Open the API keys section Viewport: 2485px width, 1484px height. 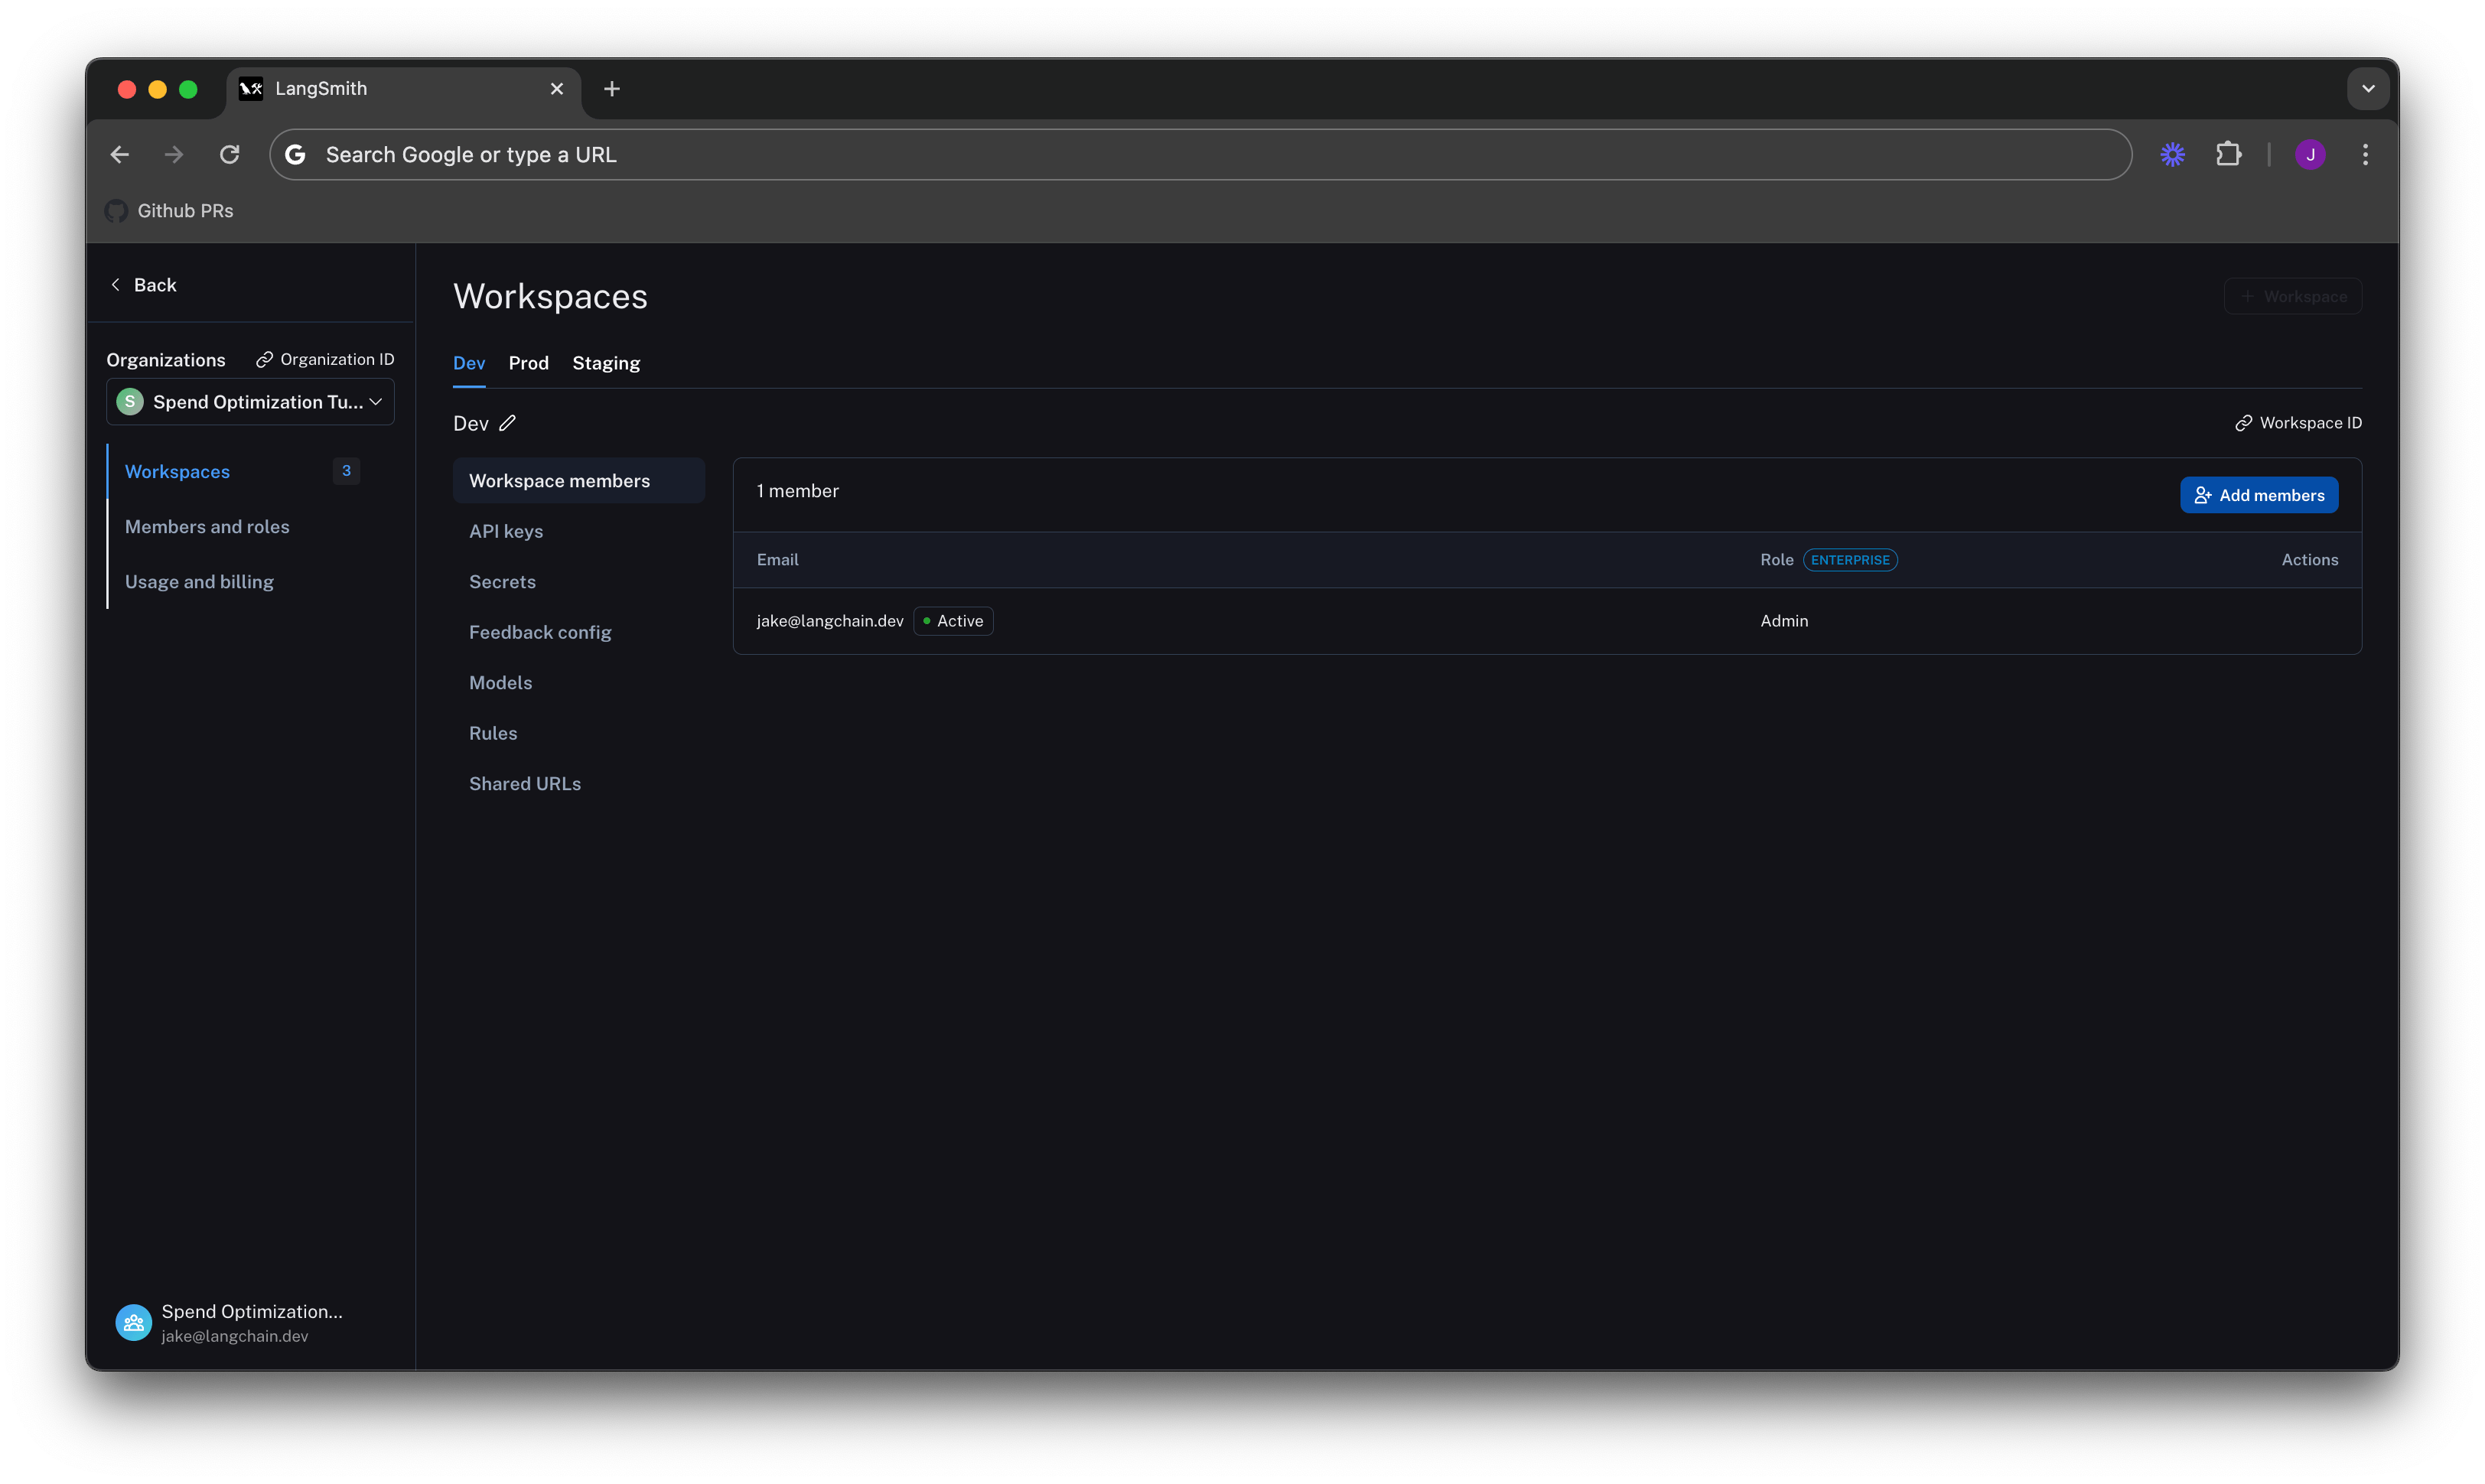click(x=506, y=531)
